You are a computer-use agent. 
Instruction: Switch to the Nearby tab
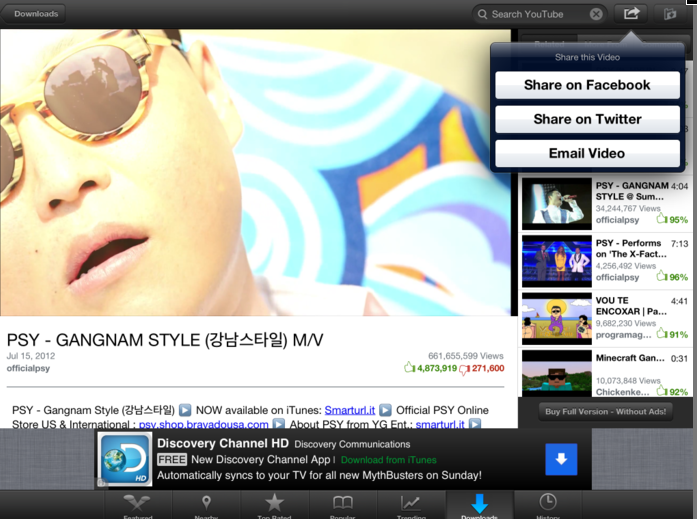[206, 505]
